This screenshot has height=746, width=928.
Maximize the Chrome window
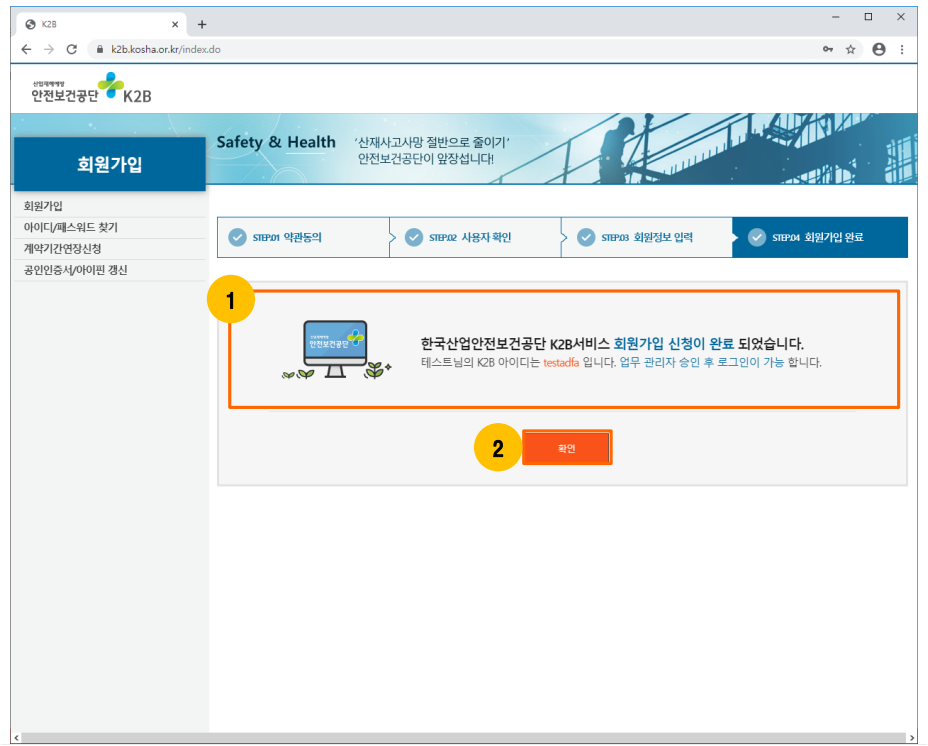[x=868, y=17]
